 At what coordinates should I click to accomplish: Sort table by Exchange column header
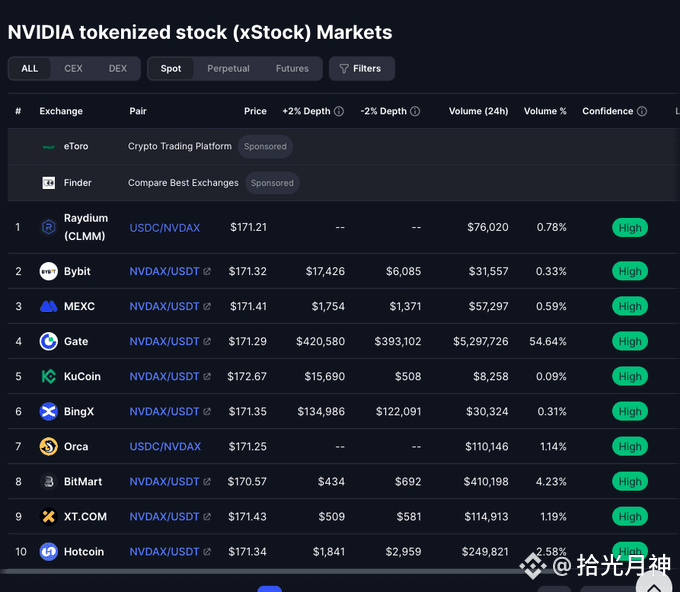(x=61, y=111)
